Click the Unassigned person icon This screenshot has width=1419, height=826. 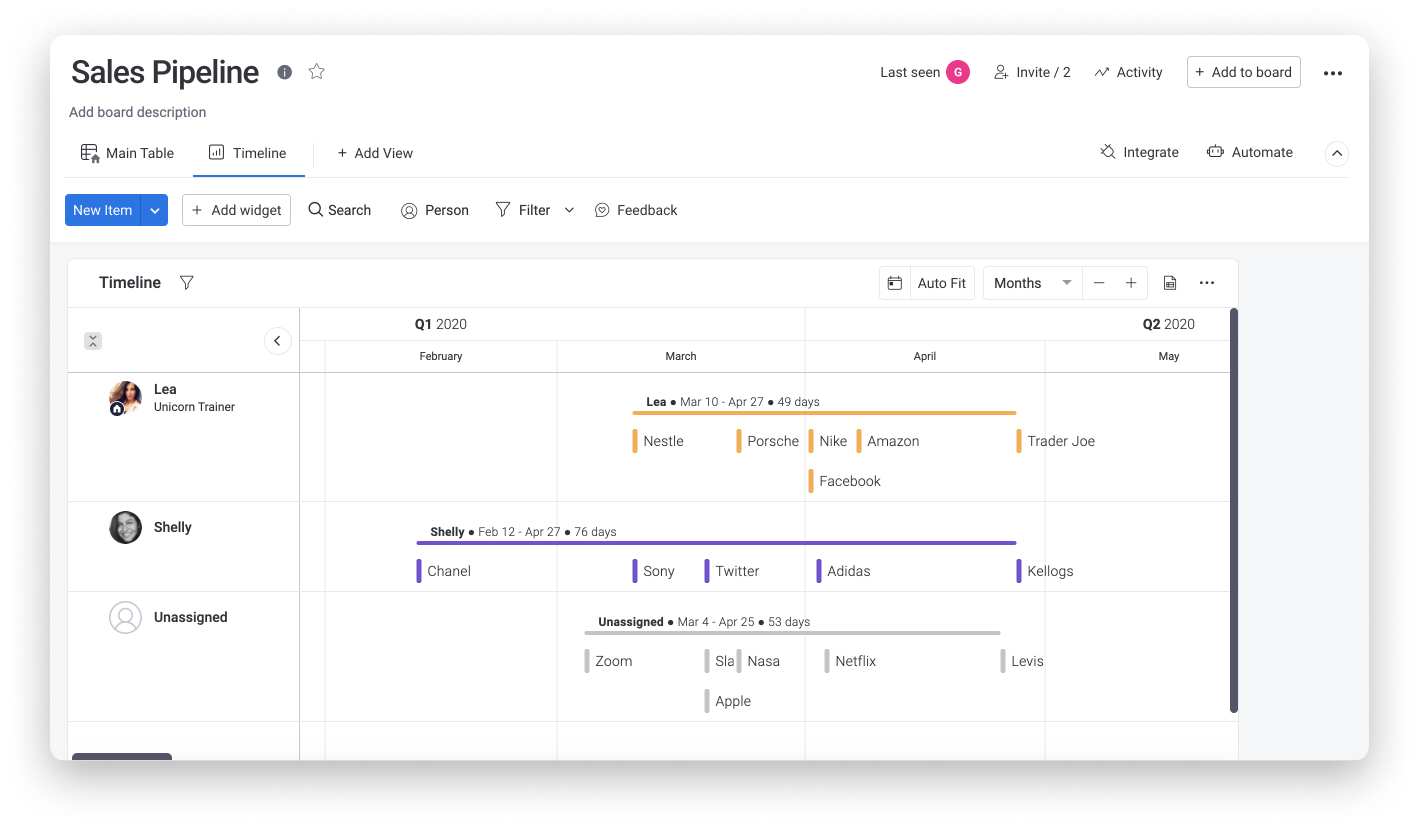tap(125, 617)
